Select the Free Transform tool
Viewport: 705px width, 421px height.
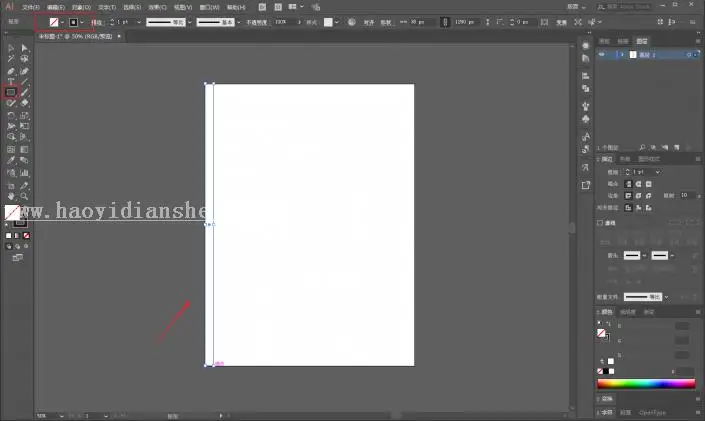(24, 126)
